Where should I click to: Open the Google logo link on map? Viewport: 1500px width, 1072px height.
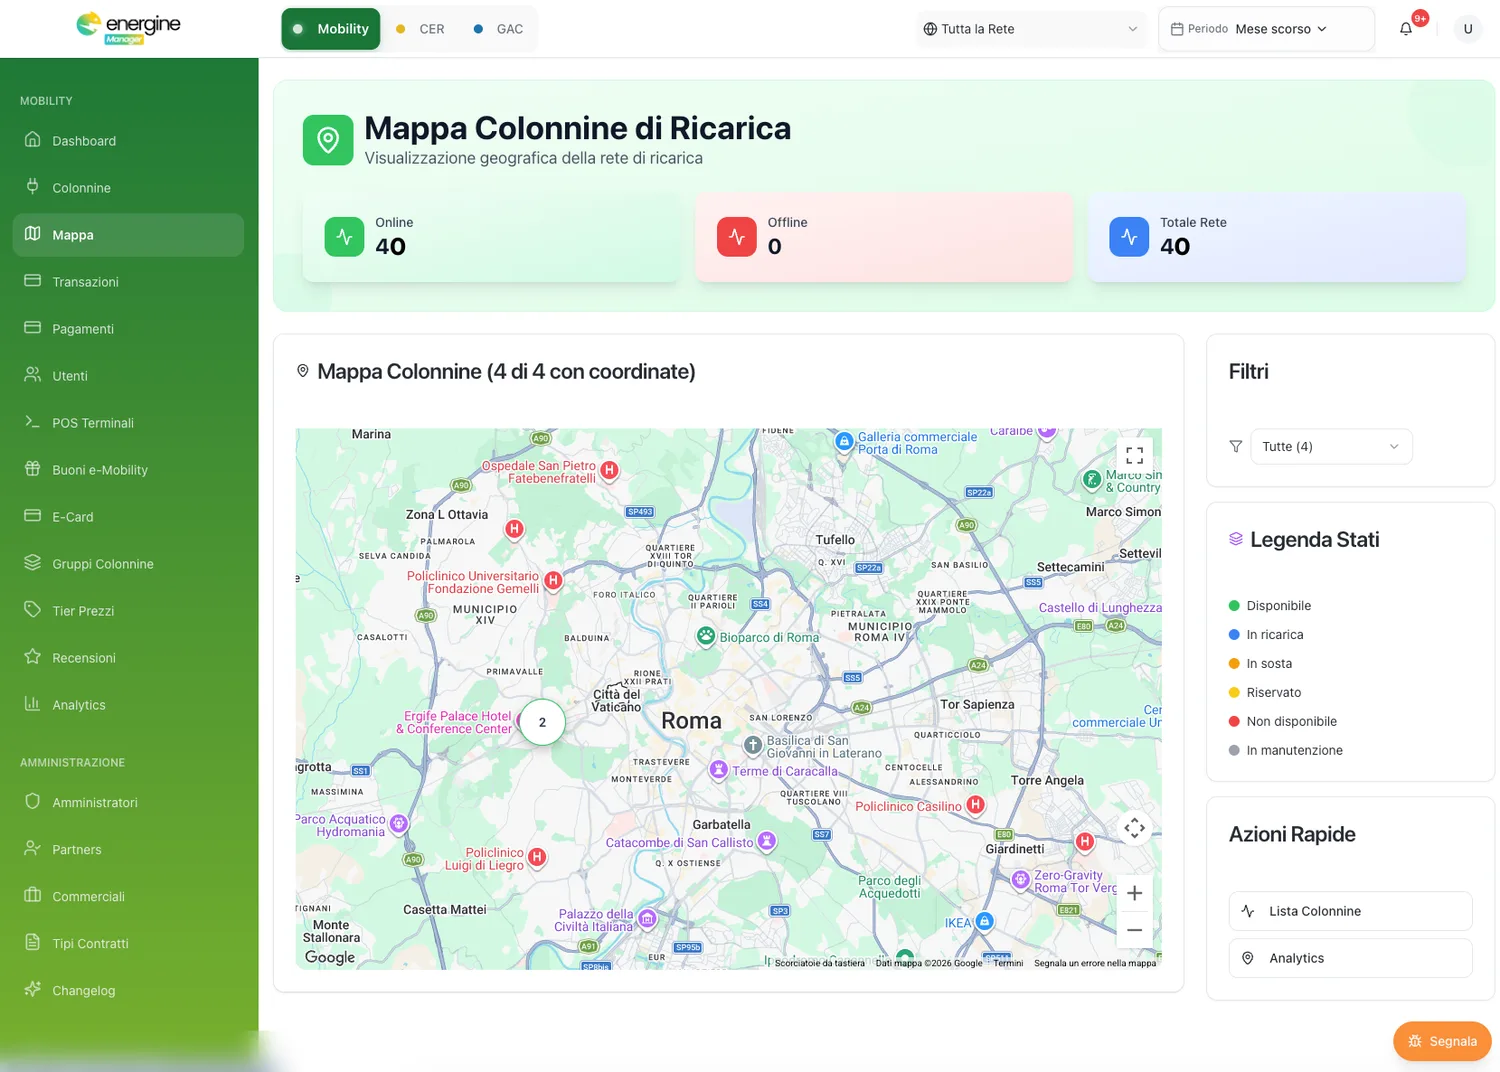[x=330, y=957]
